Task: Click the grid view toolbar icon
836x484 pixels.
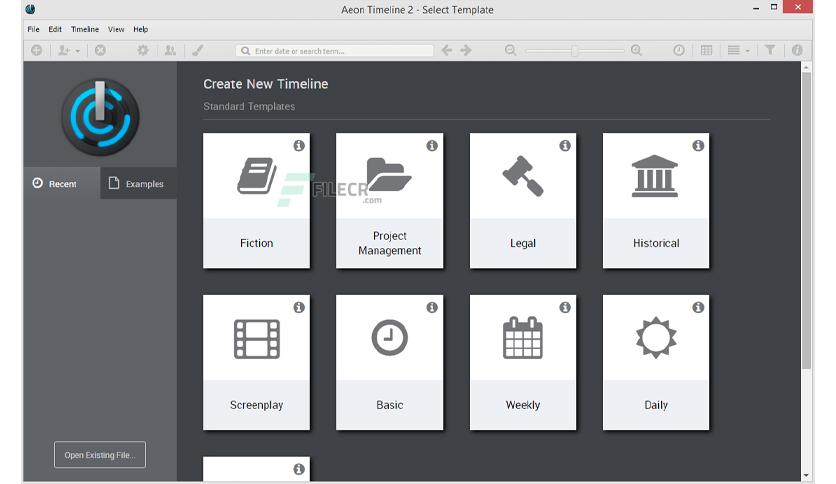Action: point(706,50)
